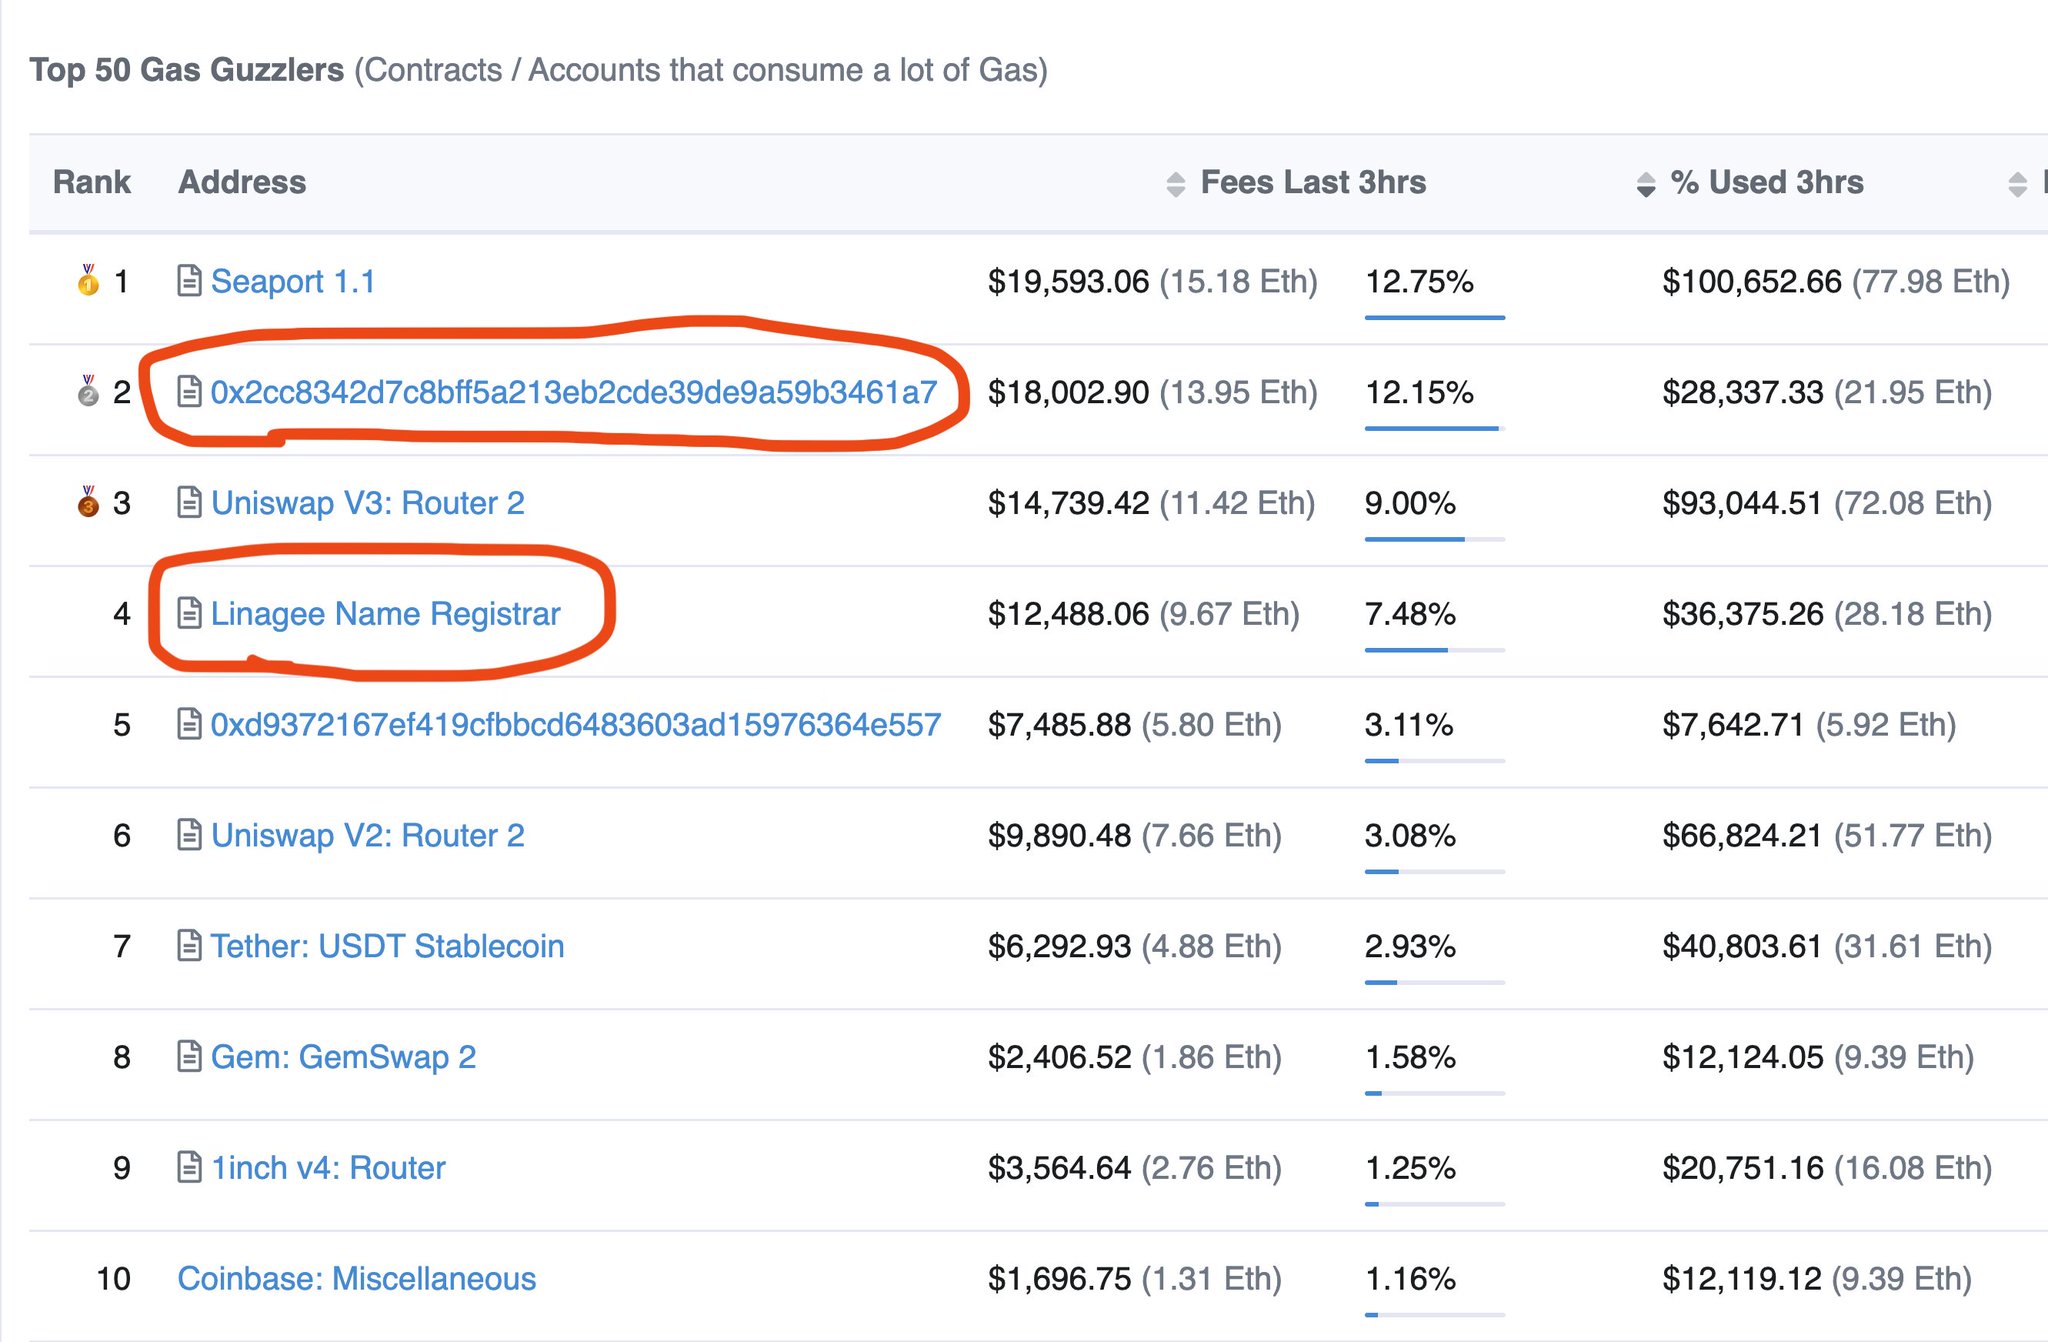Click the $66,824.21 (51.77 Eth) value
The image size is (2048, 1342).
(1827, 835)
